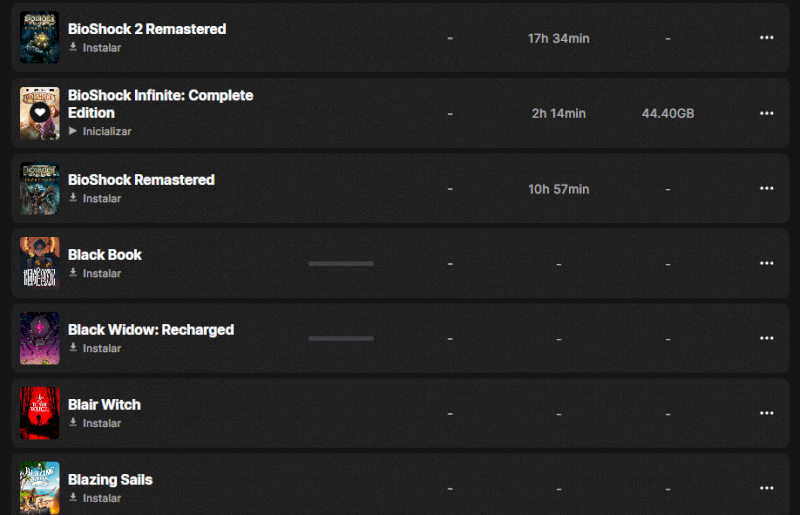This screenshot has height=515, width=800.
Task: Click Instalar under Blair Witch
Action: coord(95,423)
